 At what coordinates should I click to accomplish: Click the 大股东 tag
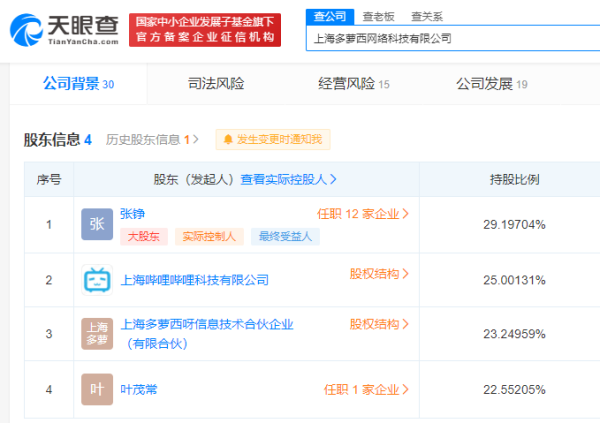144,237
